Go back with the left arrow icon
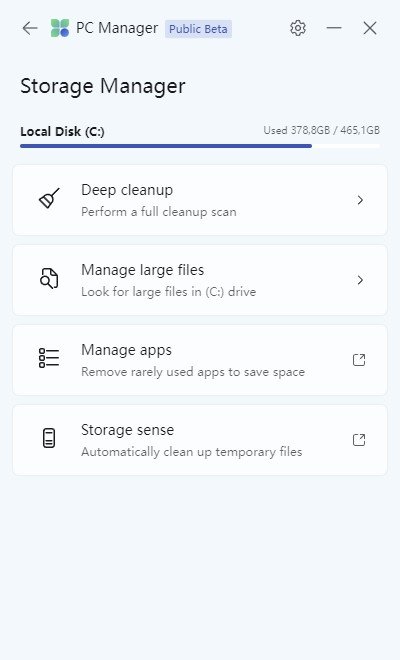The image size is (400, 660). tap(30, 28)
